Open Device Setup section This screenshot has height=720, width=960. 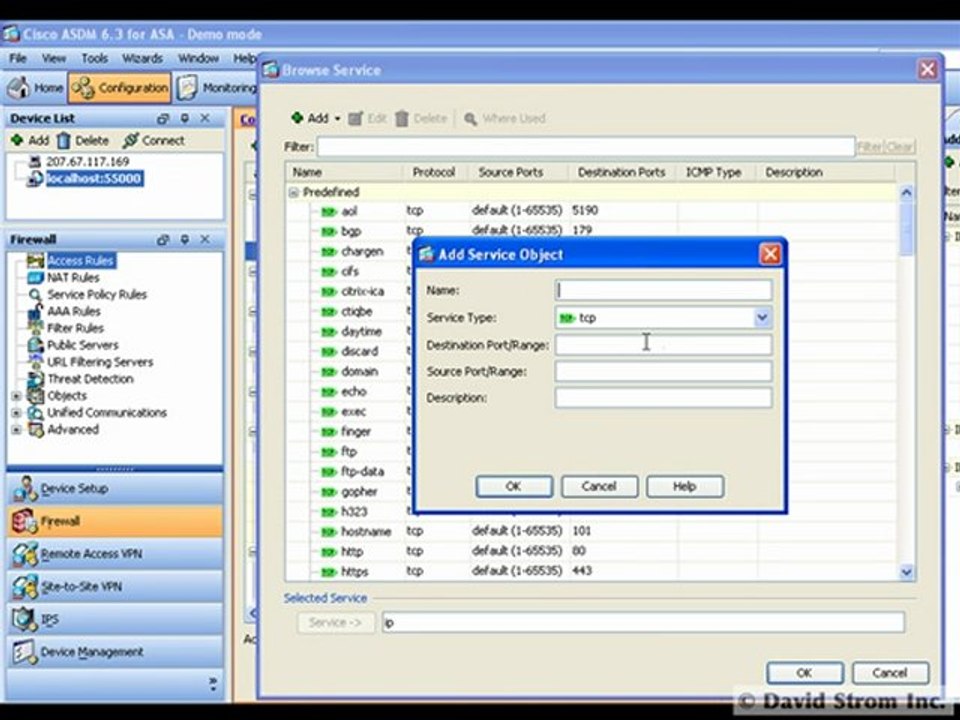click(115, 489)
